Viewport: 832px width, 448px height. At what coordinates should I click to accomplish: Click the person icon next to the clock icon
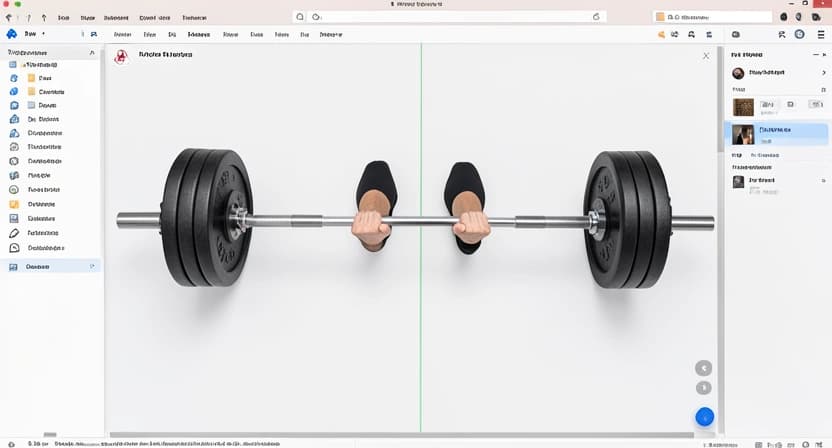coord(782,35)
